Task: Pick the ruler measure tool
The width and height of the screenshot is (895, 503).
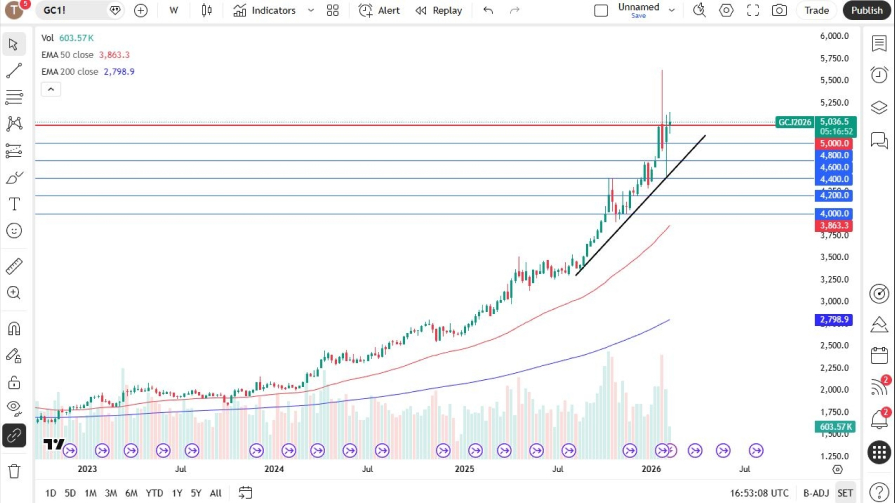Action: pyautogui.click(x=14, y=266)
